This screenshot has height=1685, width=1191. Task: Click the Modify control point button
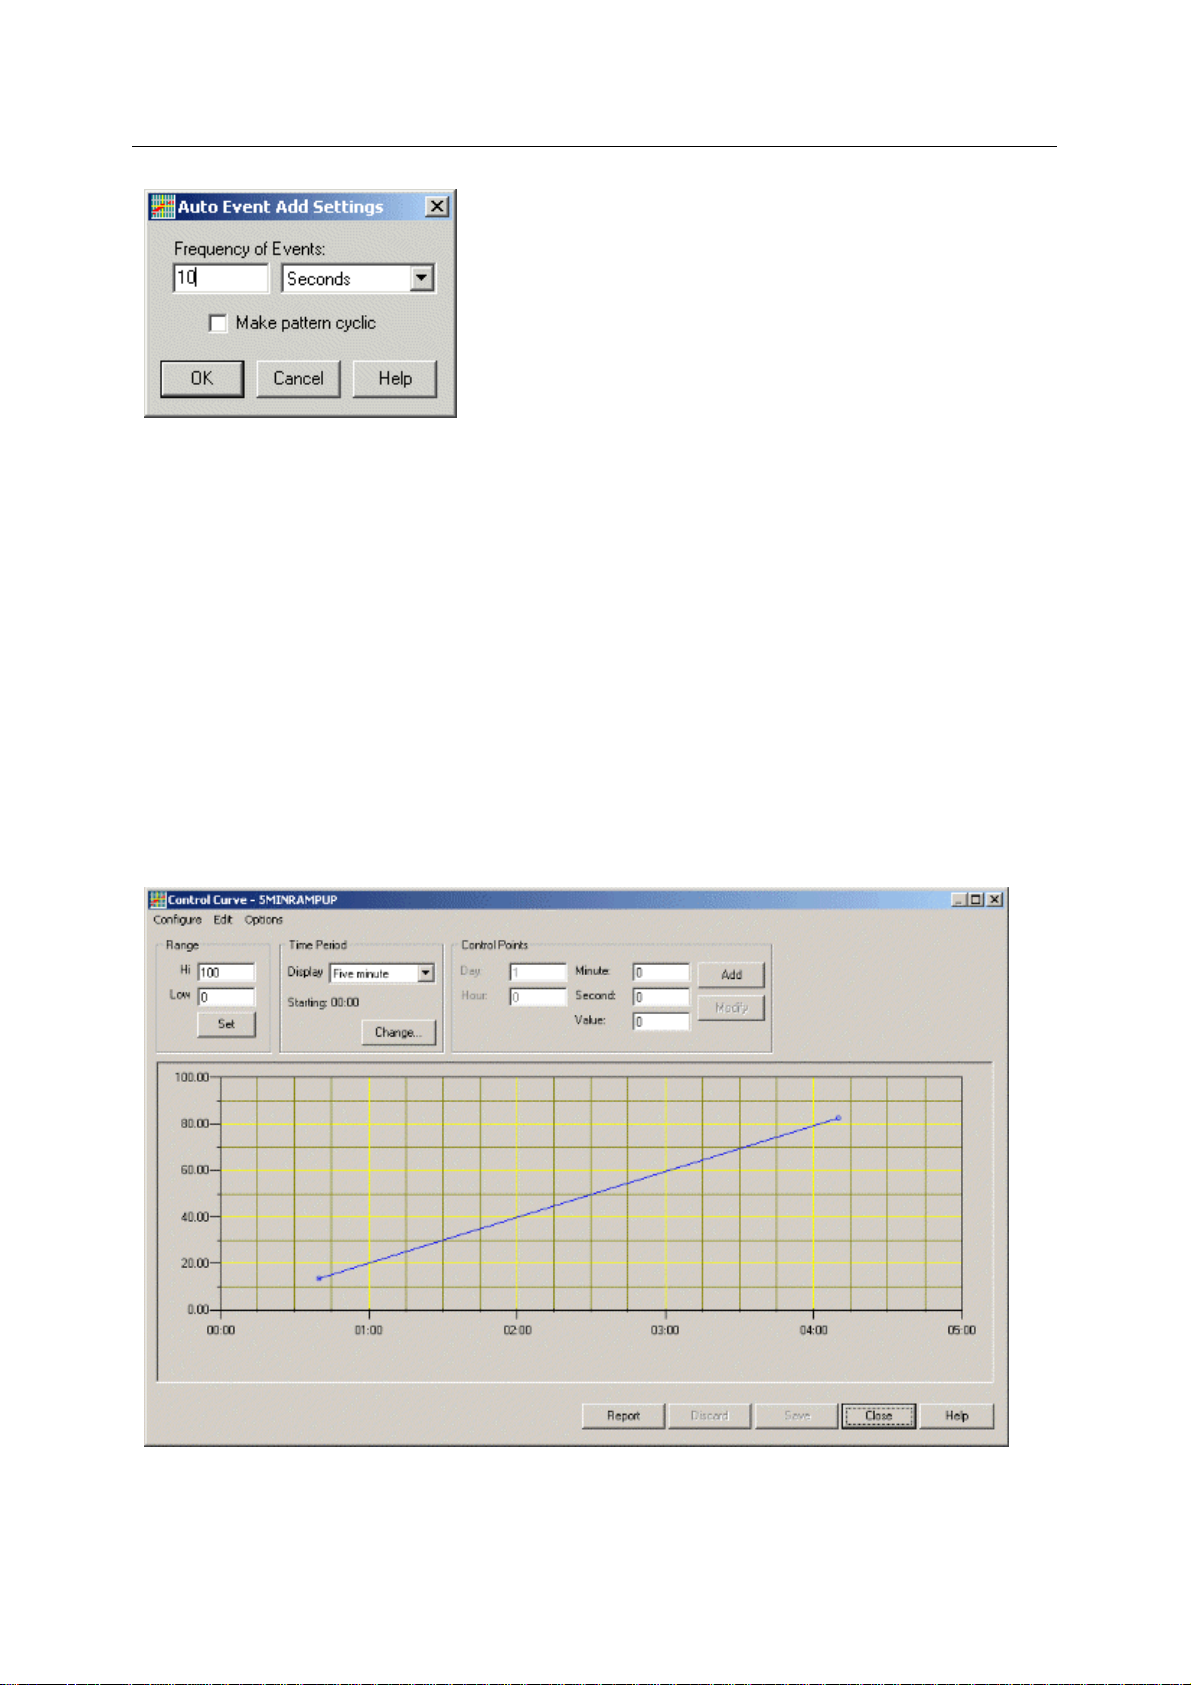731,1008
